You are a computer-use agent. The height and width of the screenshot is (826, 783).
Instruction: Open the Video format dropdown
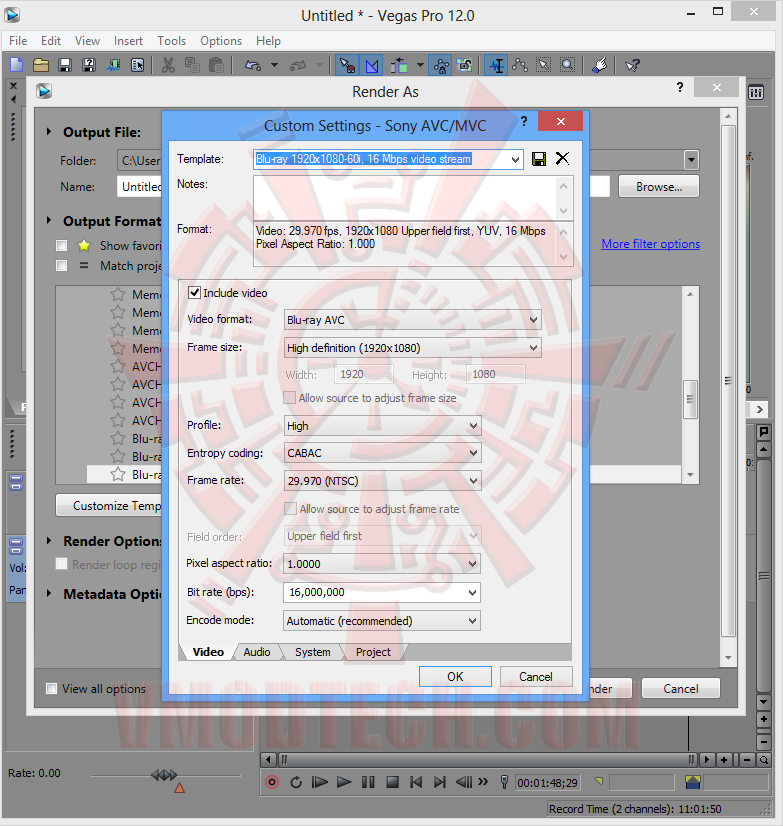click(x=533, y=320)
